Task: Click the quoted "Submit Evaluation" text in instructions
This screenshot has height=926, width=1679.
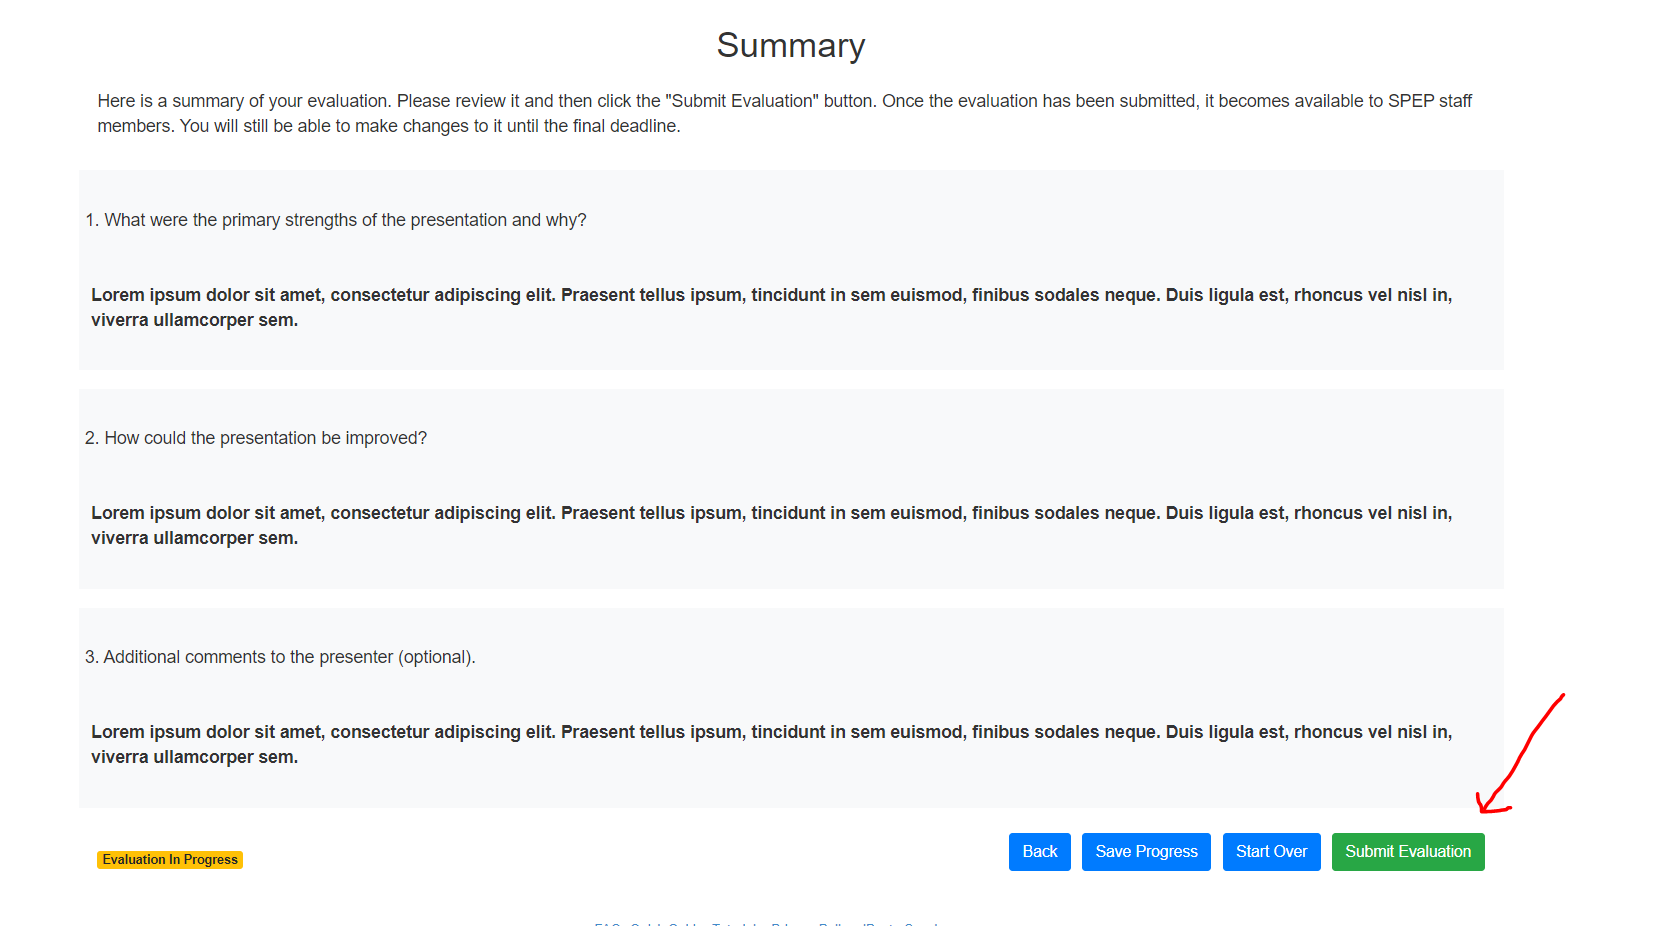Action: [x=742, y=101]
